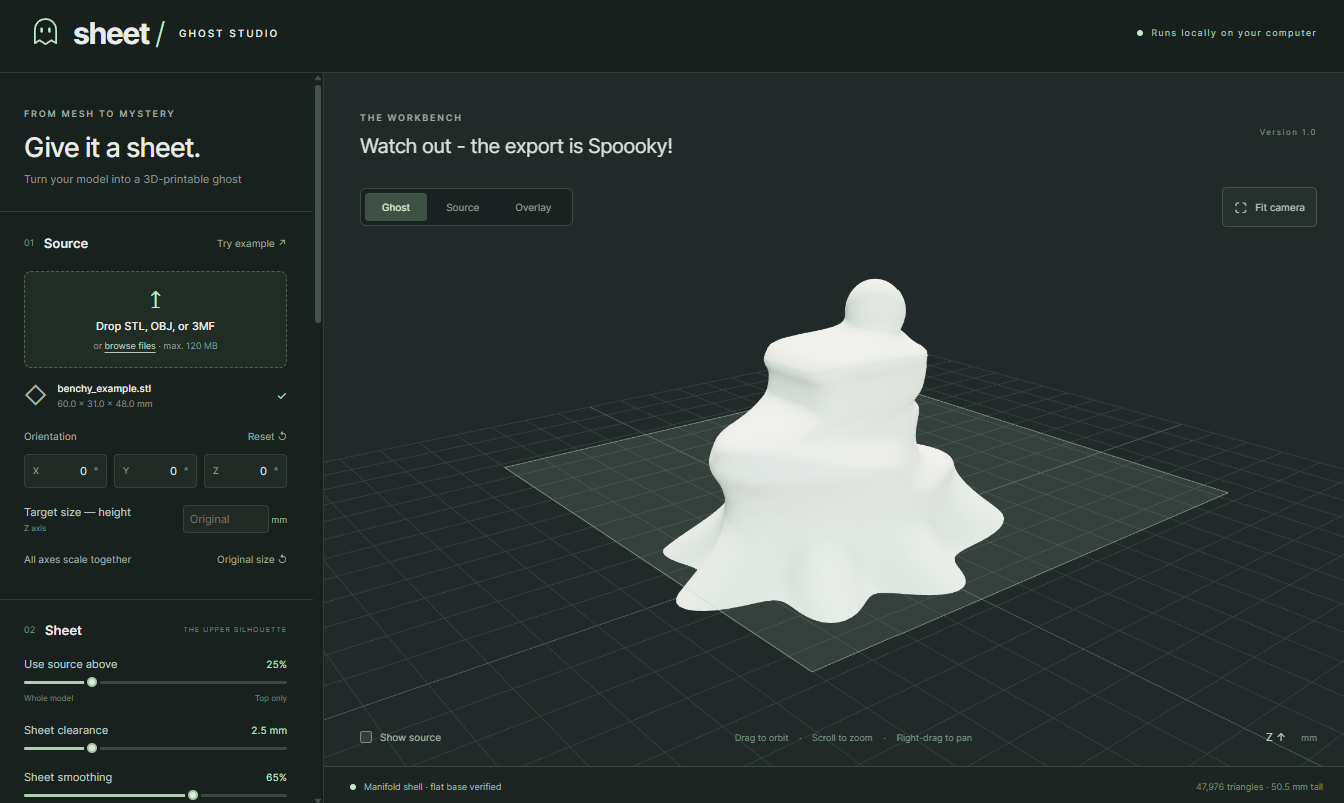Click the Target size height field
The image size is (1344, 803).
(226, 519)
